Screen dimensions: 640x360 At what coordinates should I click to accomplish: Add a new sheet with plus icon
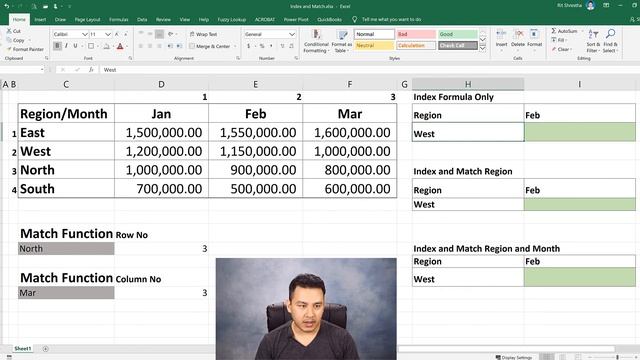coord(45,349)
